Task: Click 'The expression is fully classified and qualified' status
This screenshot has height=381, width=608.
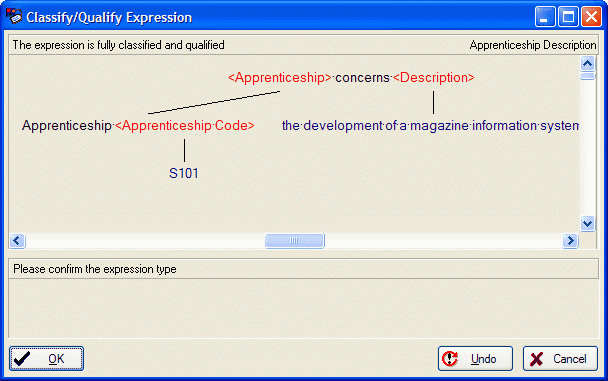Action: click(119, 45)
